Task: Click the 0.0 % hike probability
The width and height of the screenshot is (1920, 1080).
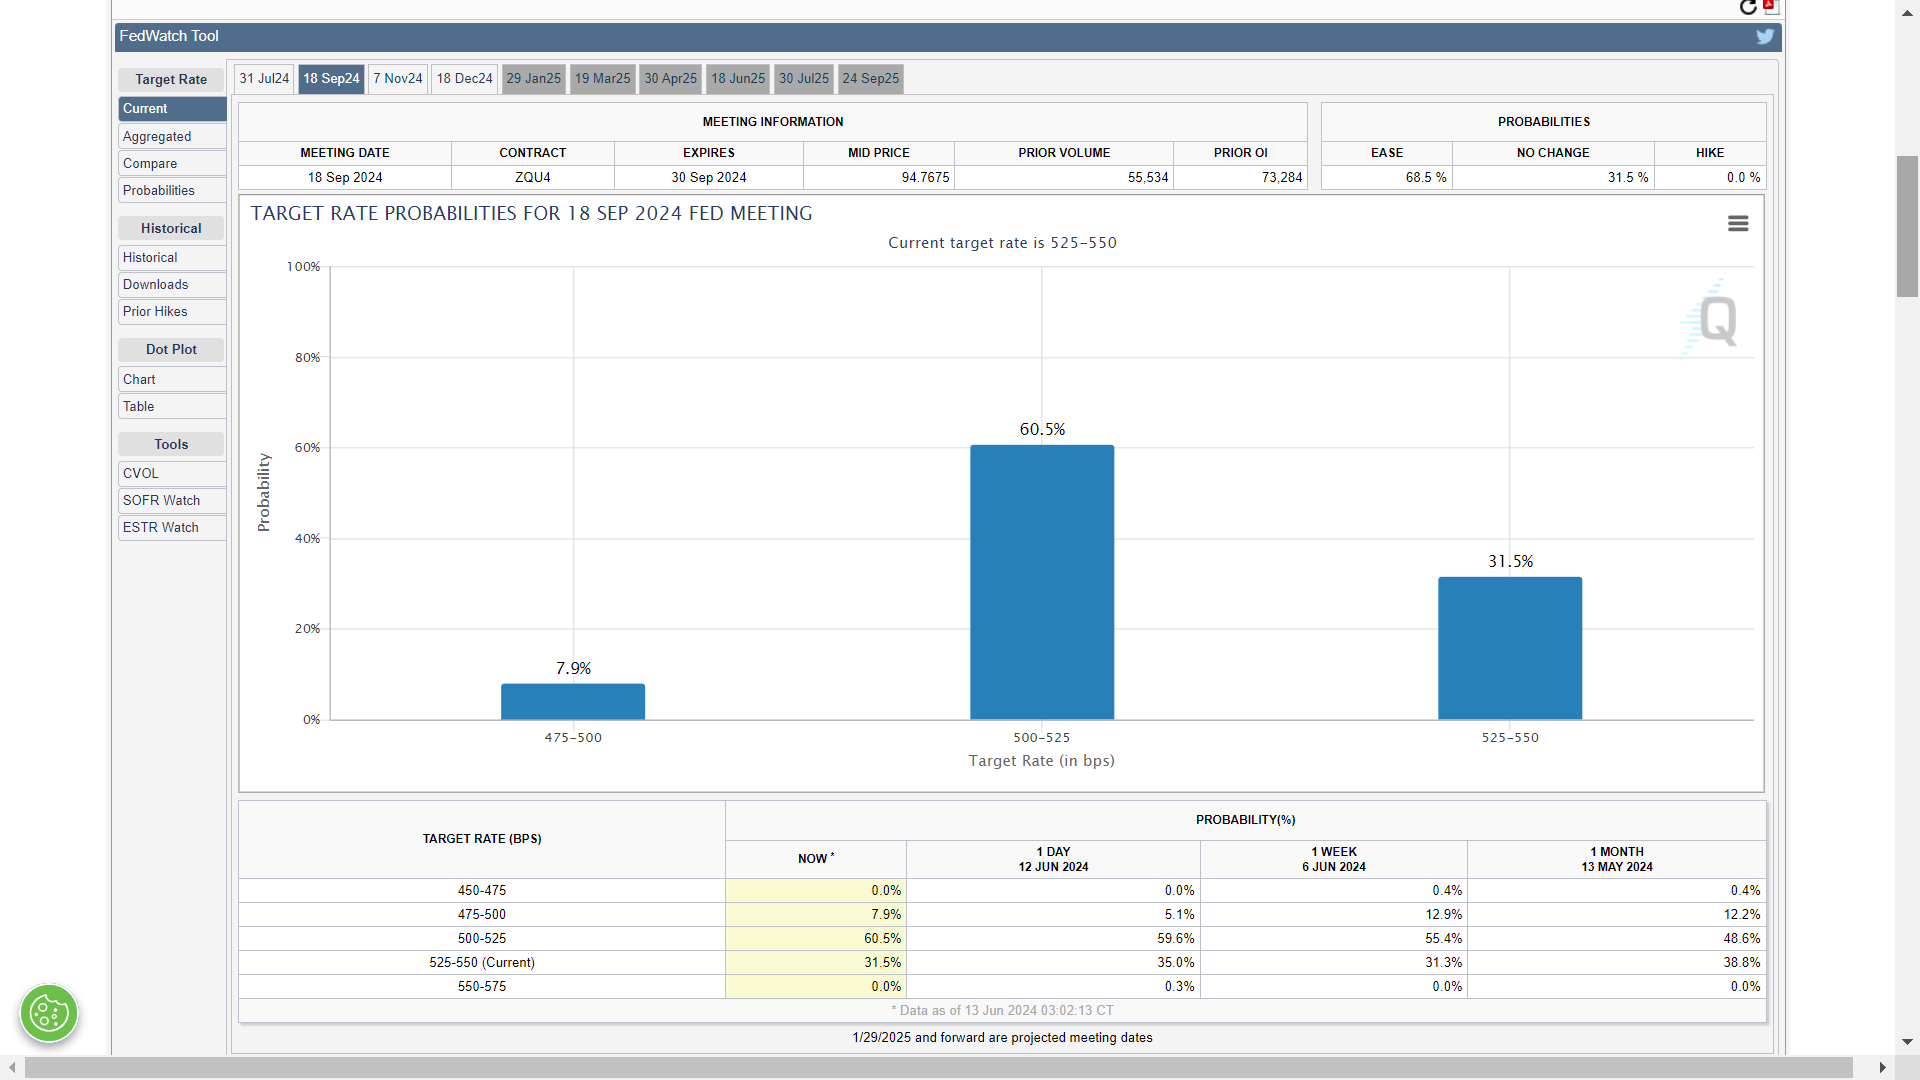Action: pos(1743,177)
